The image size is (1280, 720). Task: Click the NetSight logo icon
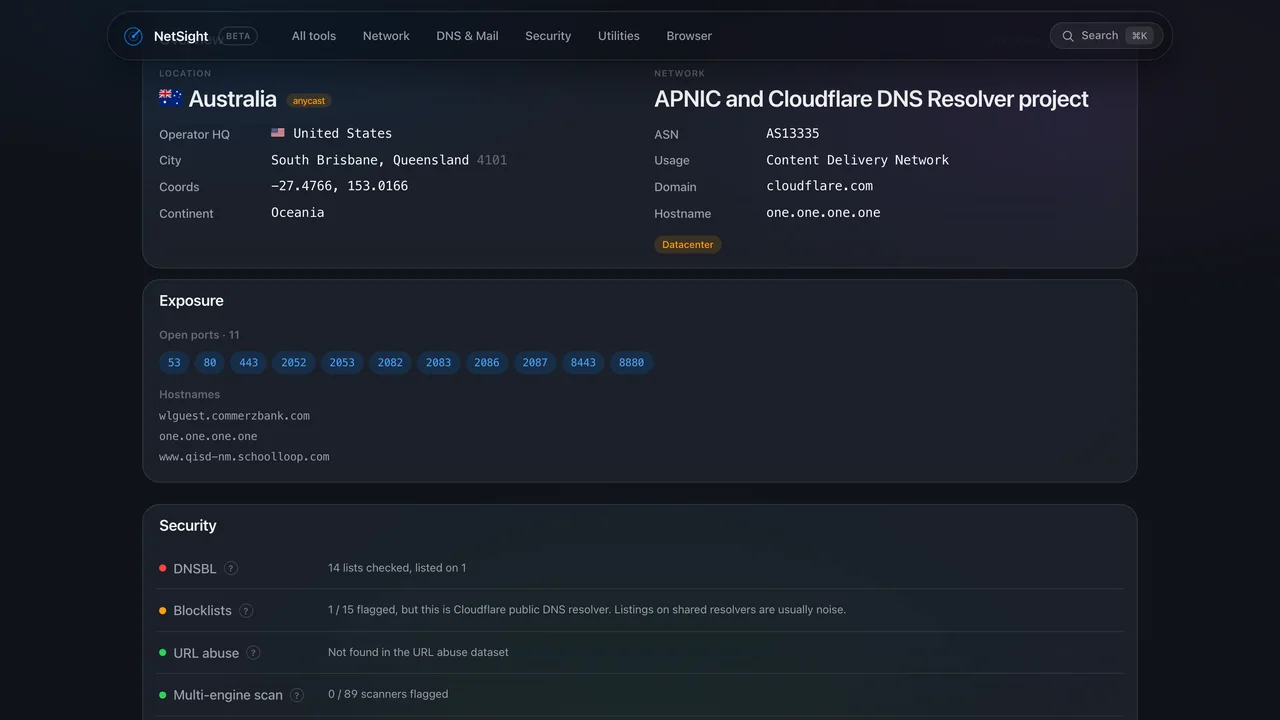[x=133, y=36]
